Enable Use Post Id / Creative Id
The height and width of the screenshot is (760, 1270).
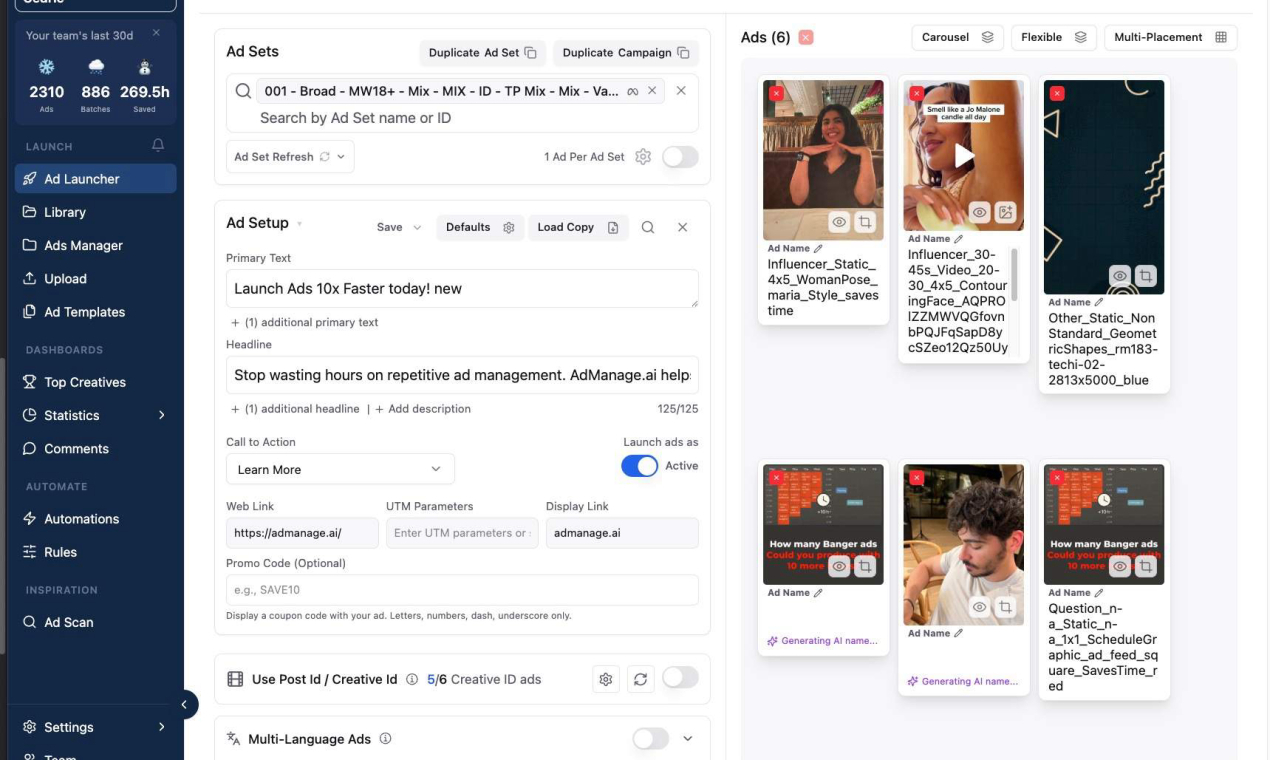(680, 678)
